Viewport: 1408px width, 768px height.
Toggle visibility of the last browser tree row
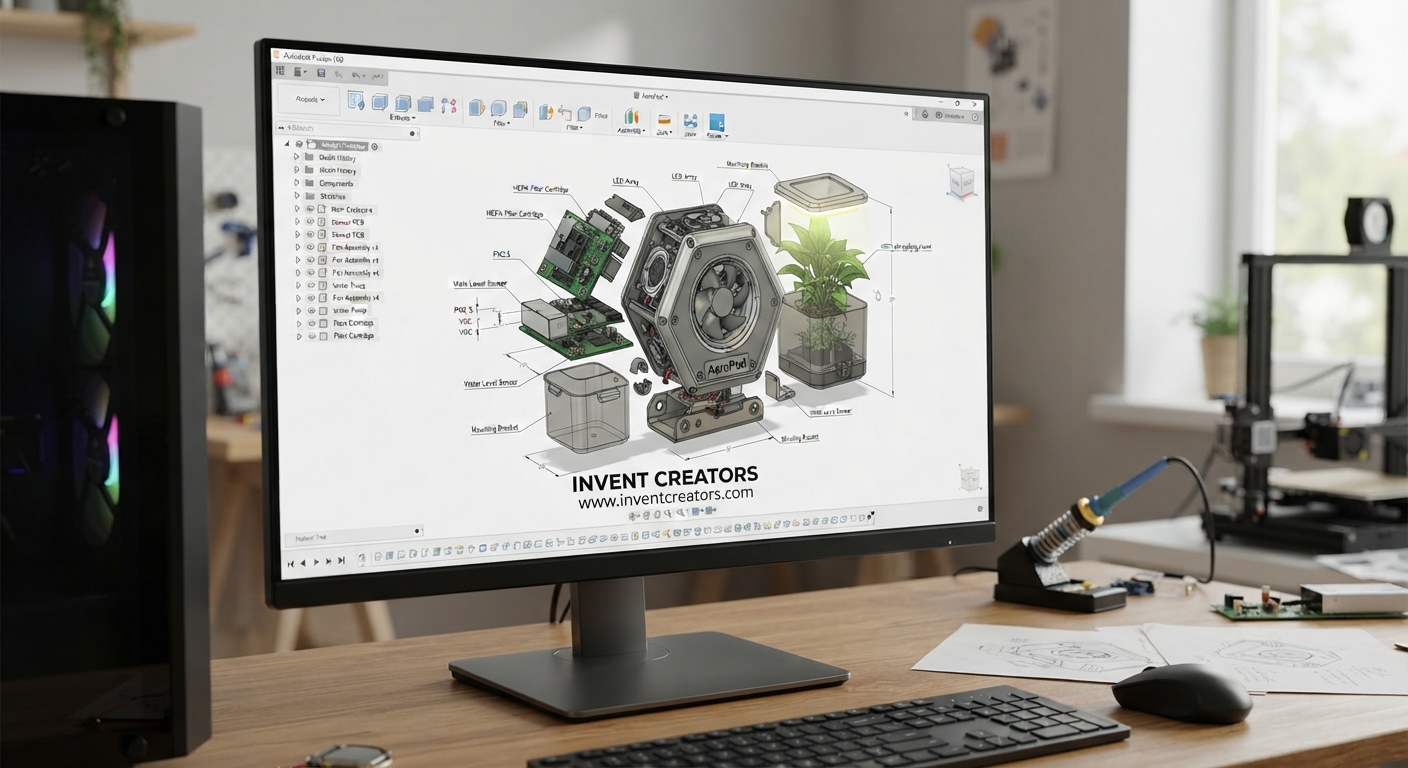pyautogui.click(x=312, y=336)
